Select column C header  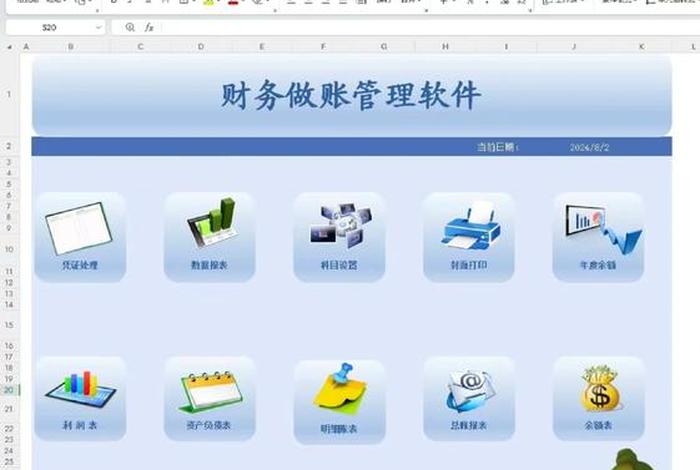point(141,46)
